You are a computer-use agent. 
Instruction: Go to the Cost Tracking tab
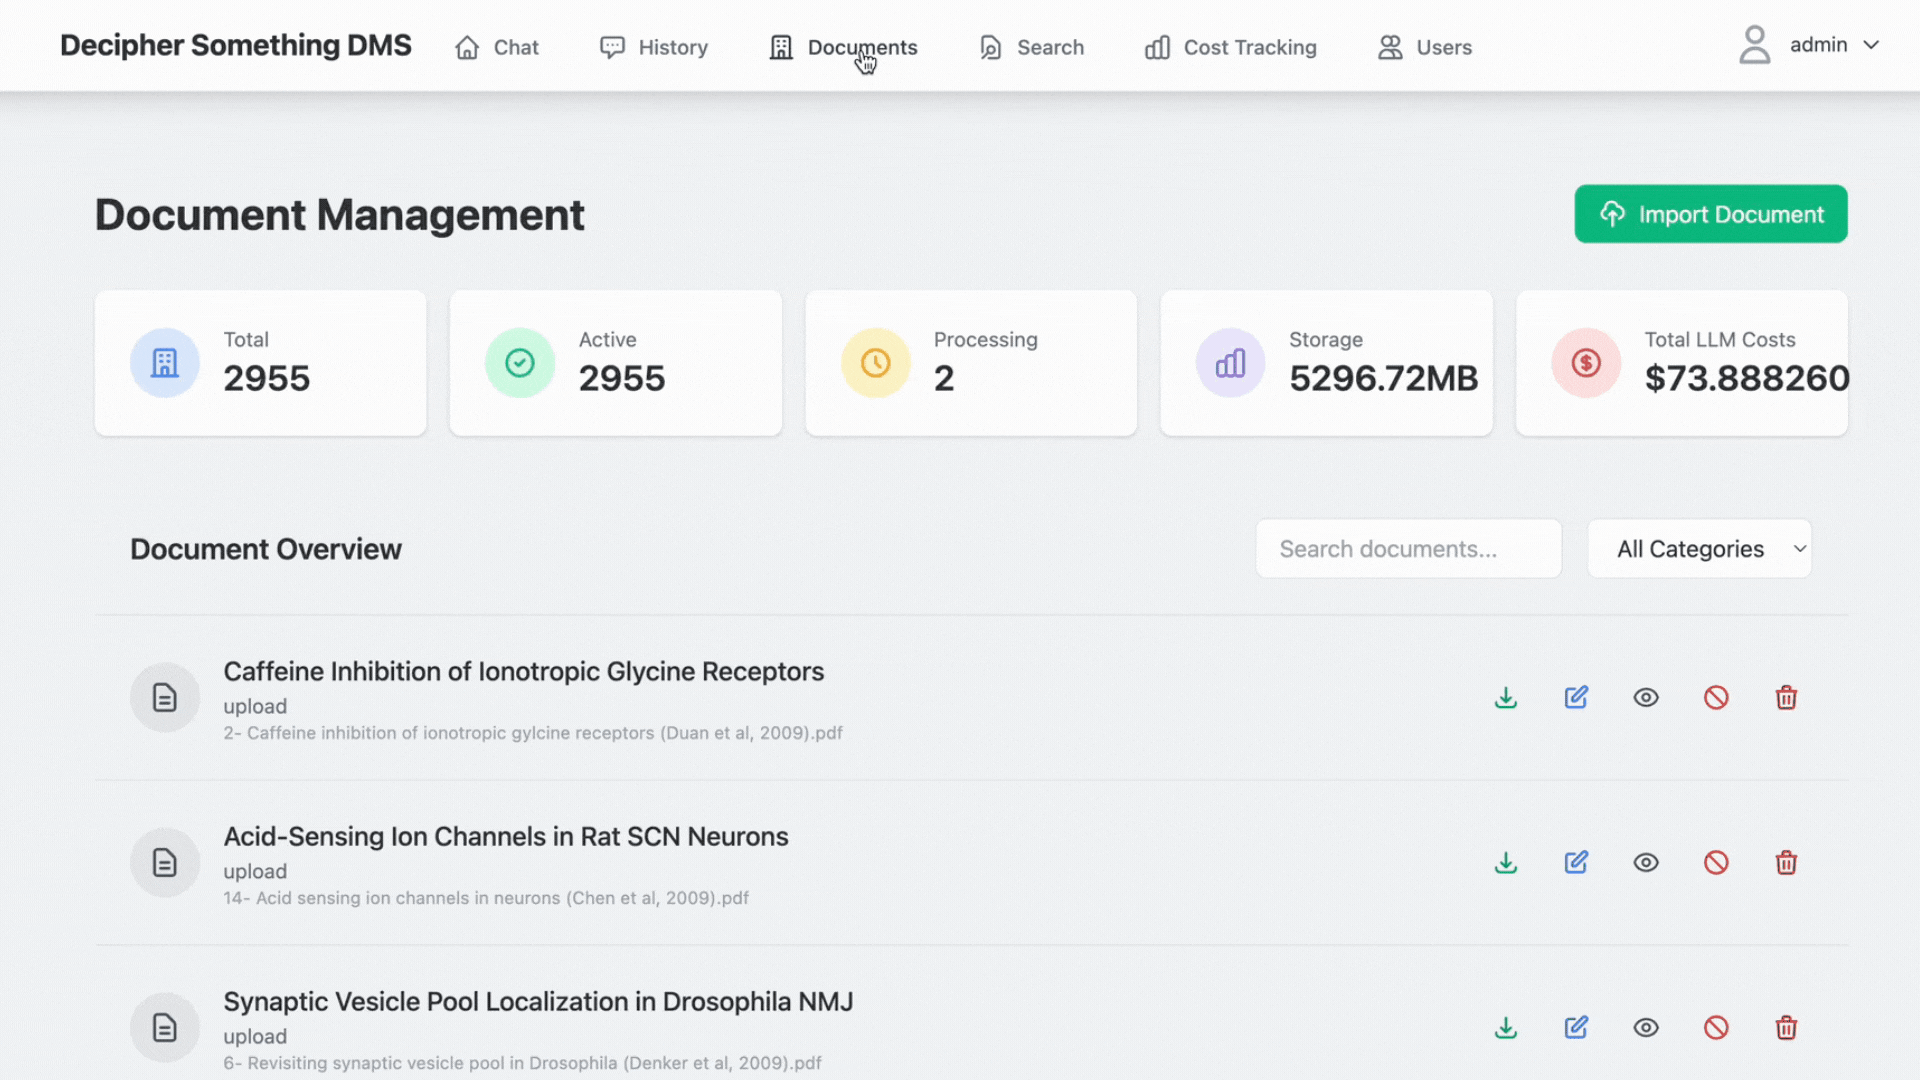[1230, 47]
